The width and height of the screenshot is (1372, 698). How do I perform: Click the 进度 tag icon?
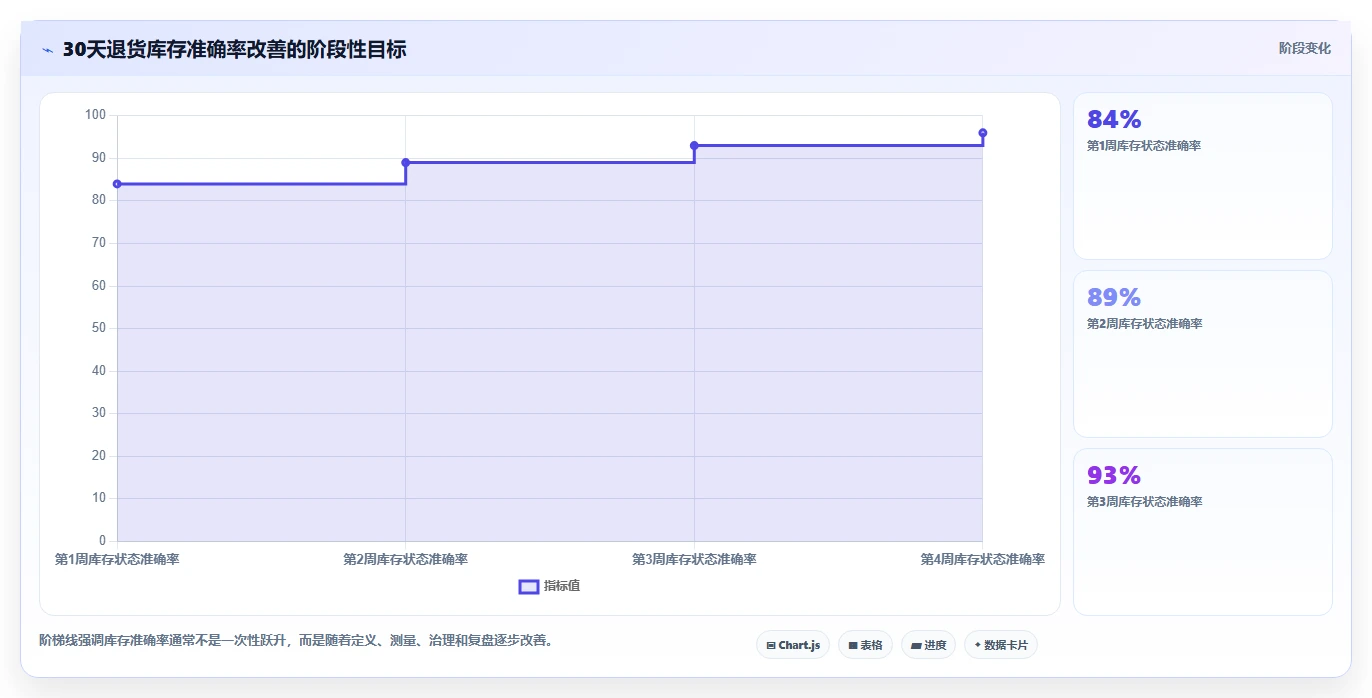click(x=916, y=646)
